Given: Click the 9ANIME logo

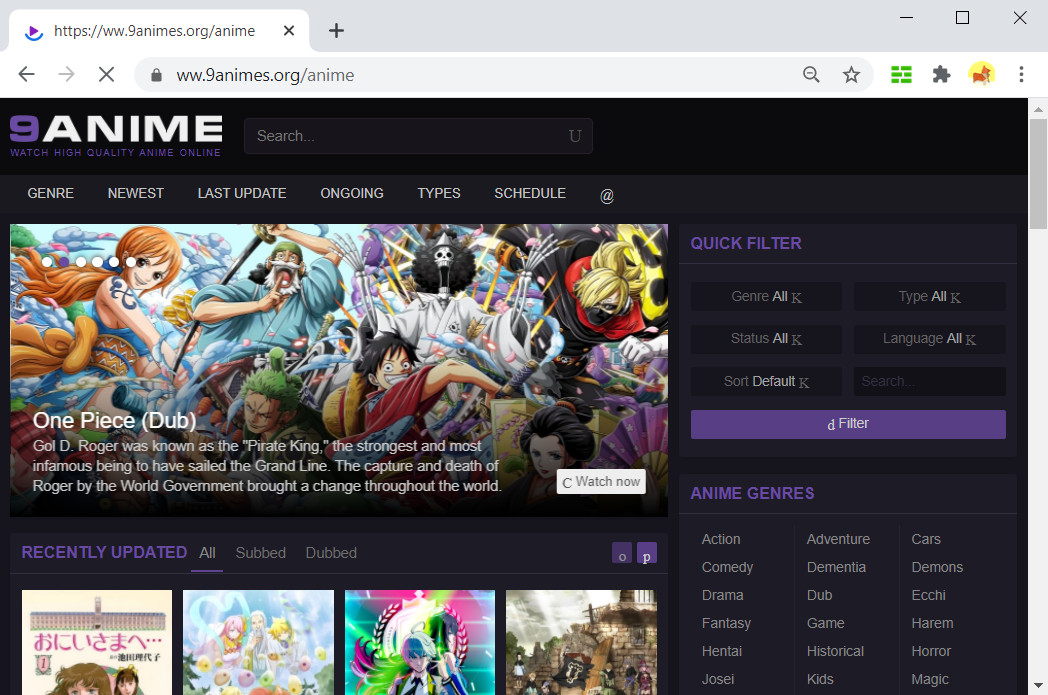Looking at the screenshot, I should (x=116, y=136).
